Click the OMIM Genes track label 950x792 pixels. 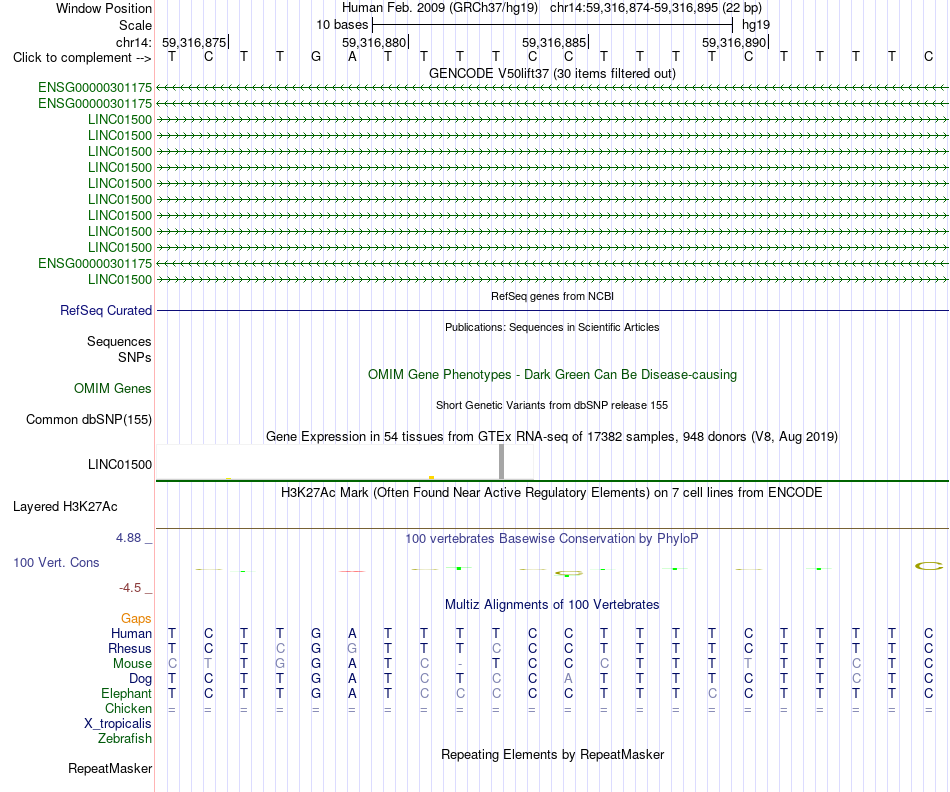tap(113, 388)
